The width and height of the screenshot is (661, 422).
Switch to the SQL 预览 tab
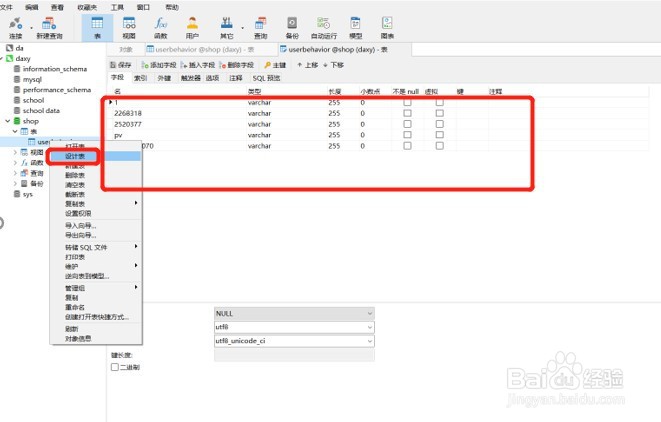266,78
